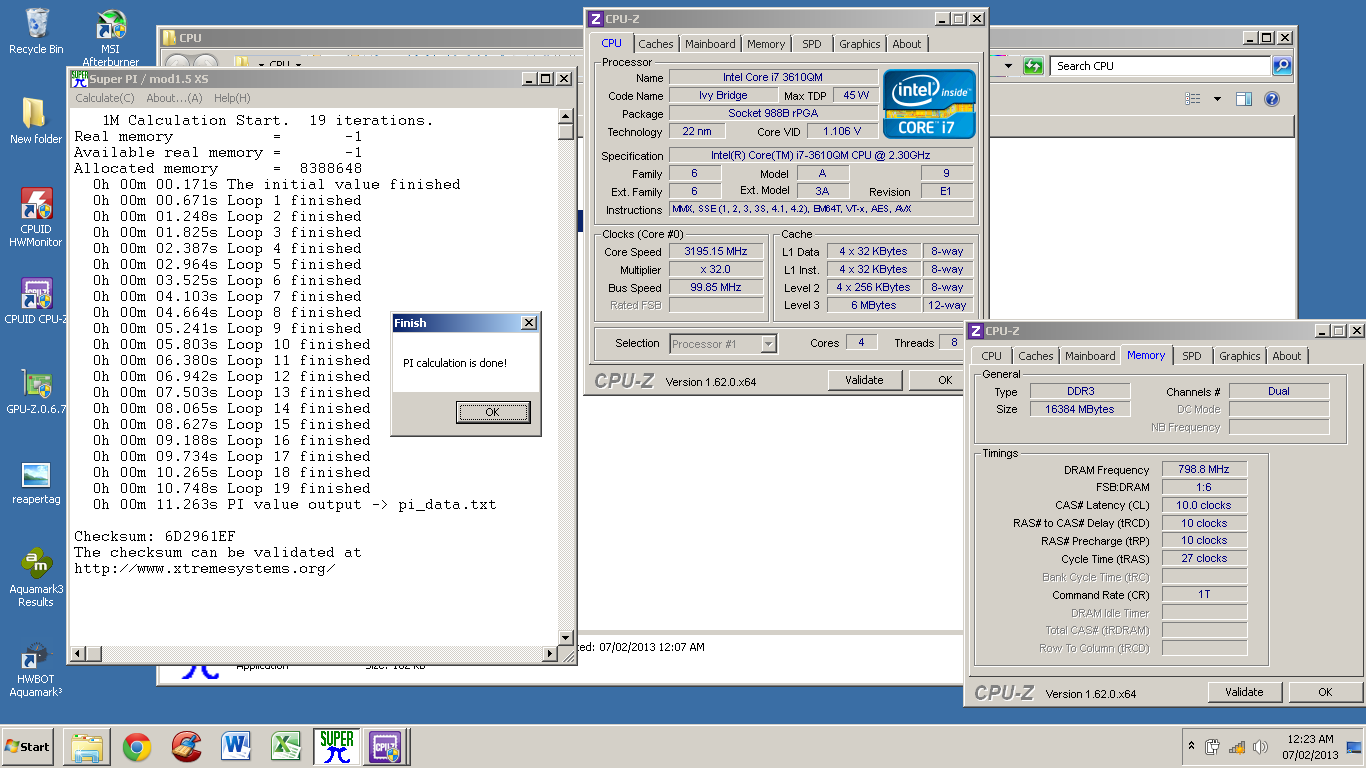Screen dimensions: 1366x768
Task: Click Super PI horizontal scrollbar left arrow
Action: (x=77, y=654)
